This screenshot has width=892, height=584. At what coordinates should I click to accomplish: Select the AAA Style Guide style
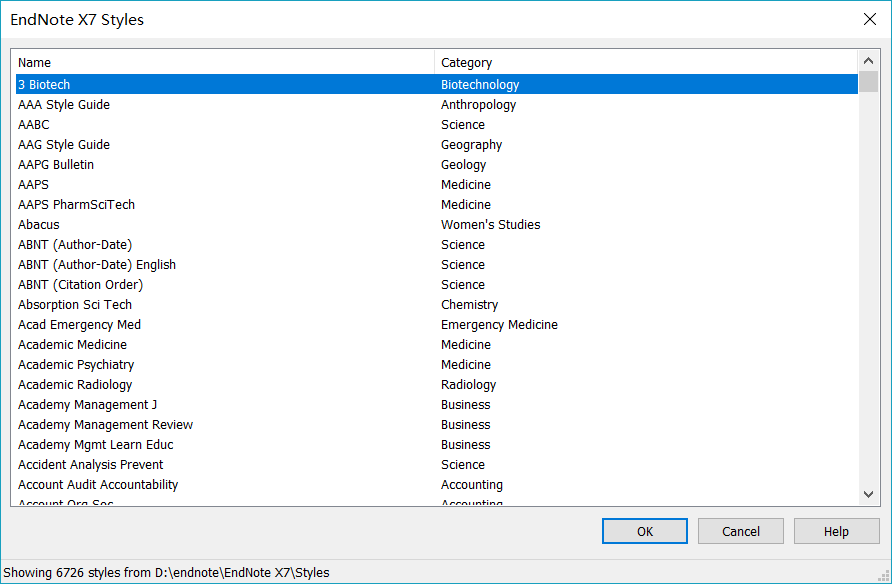[x=436, y=105]
